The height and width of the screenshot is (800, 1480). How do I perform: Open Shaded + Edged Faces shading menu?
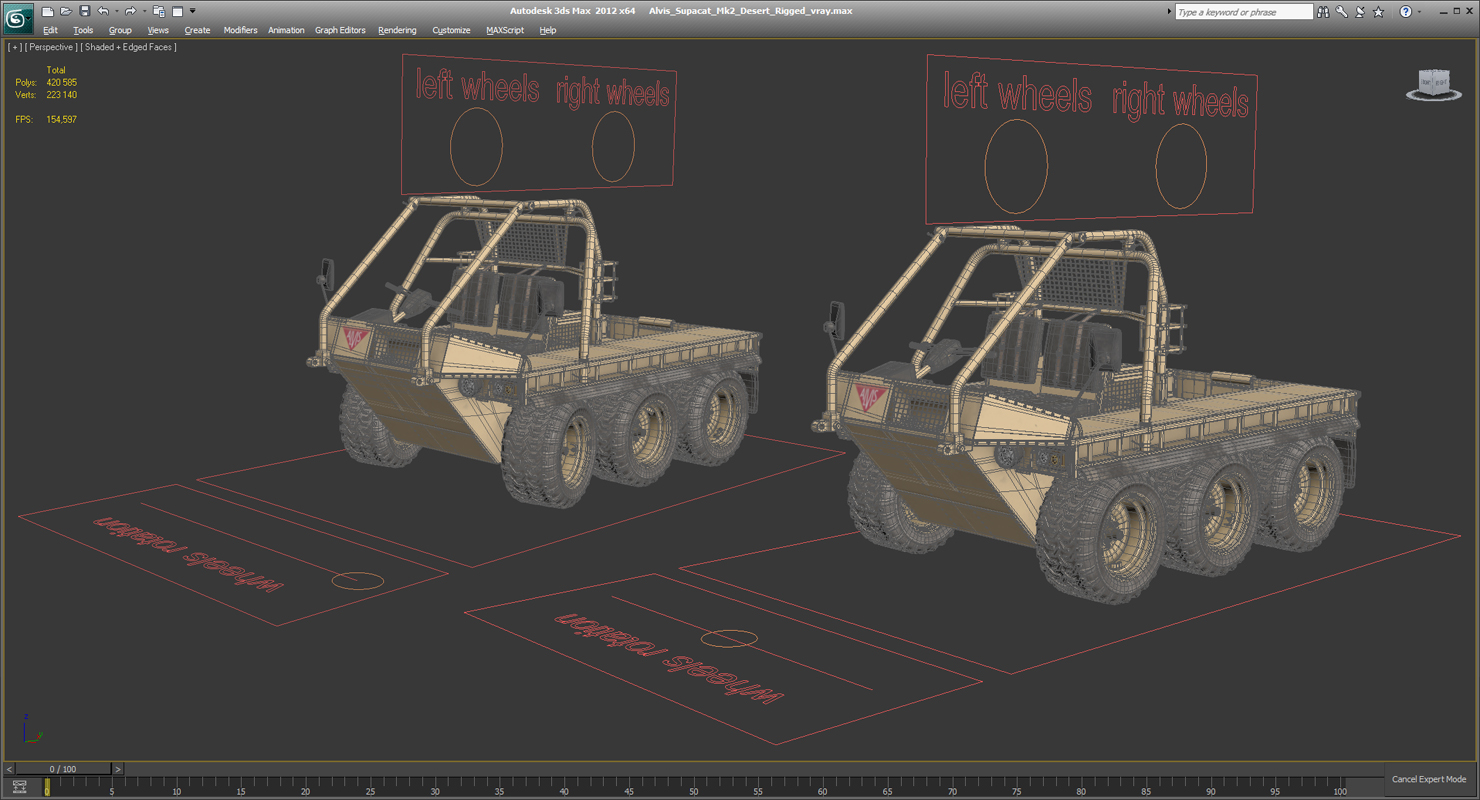pyautogui.click(x=129, y=47)
